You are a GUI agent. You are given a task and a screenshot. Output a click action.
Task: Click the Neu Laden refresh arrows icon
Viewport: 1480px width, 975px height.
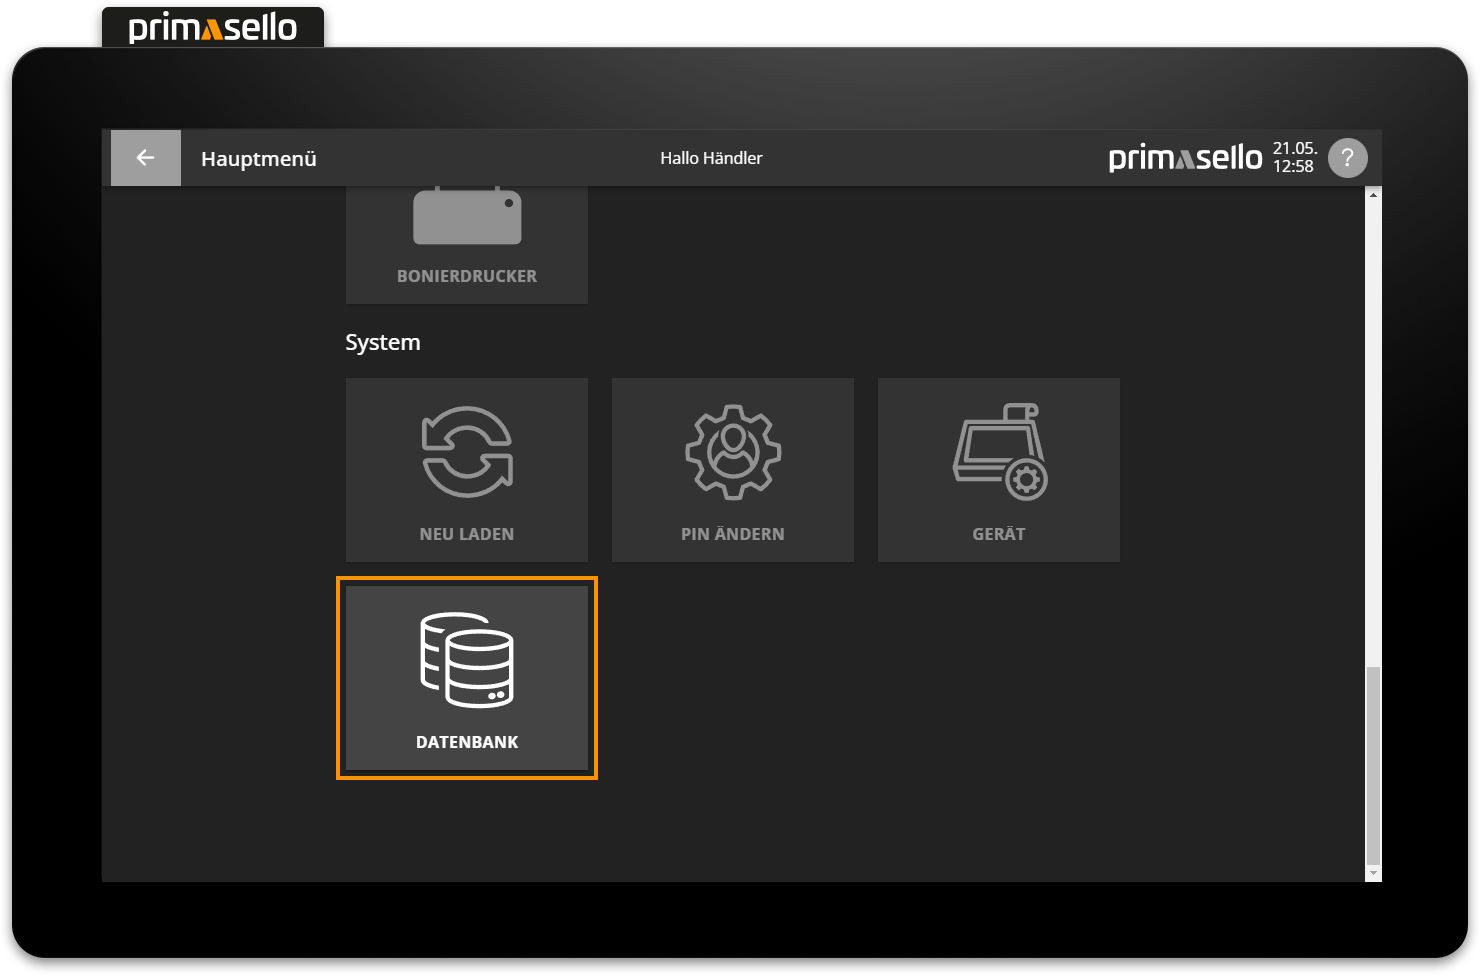(x=467, y=452)
